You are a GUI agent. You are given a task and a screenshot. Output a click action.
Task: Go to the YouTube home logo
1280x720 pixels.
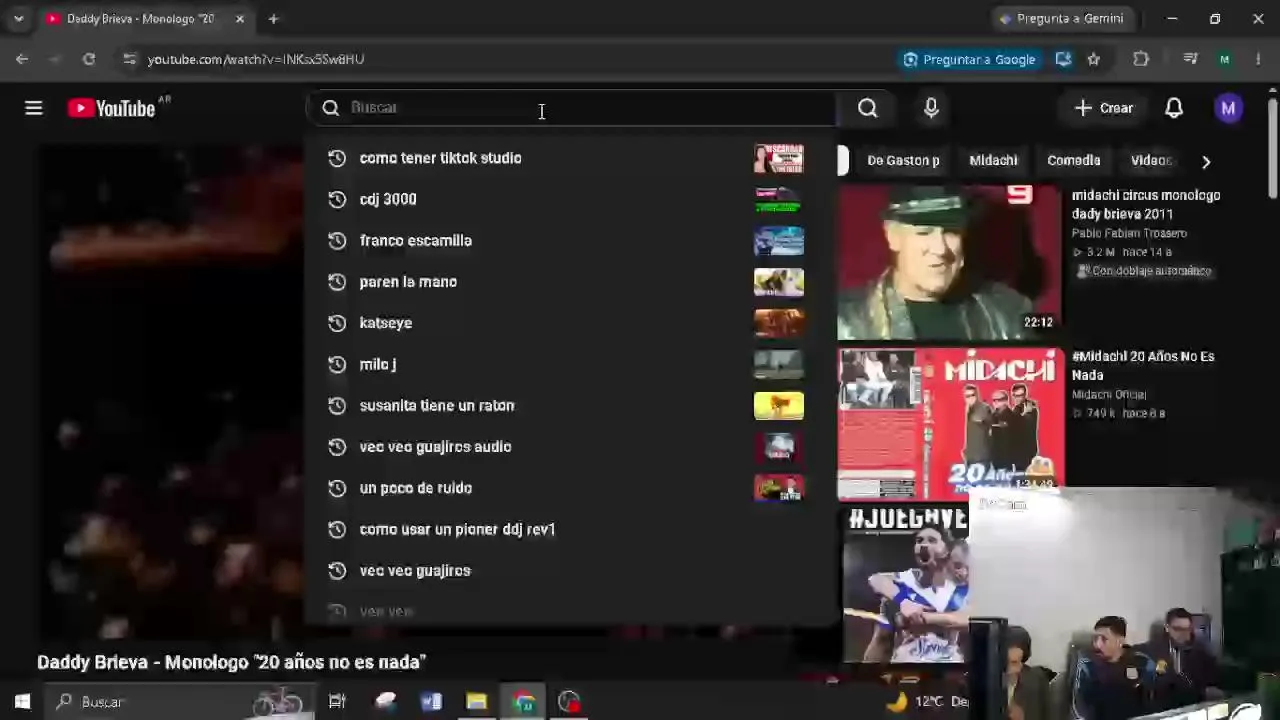pos(111,108)
